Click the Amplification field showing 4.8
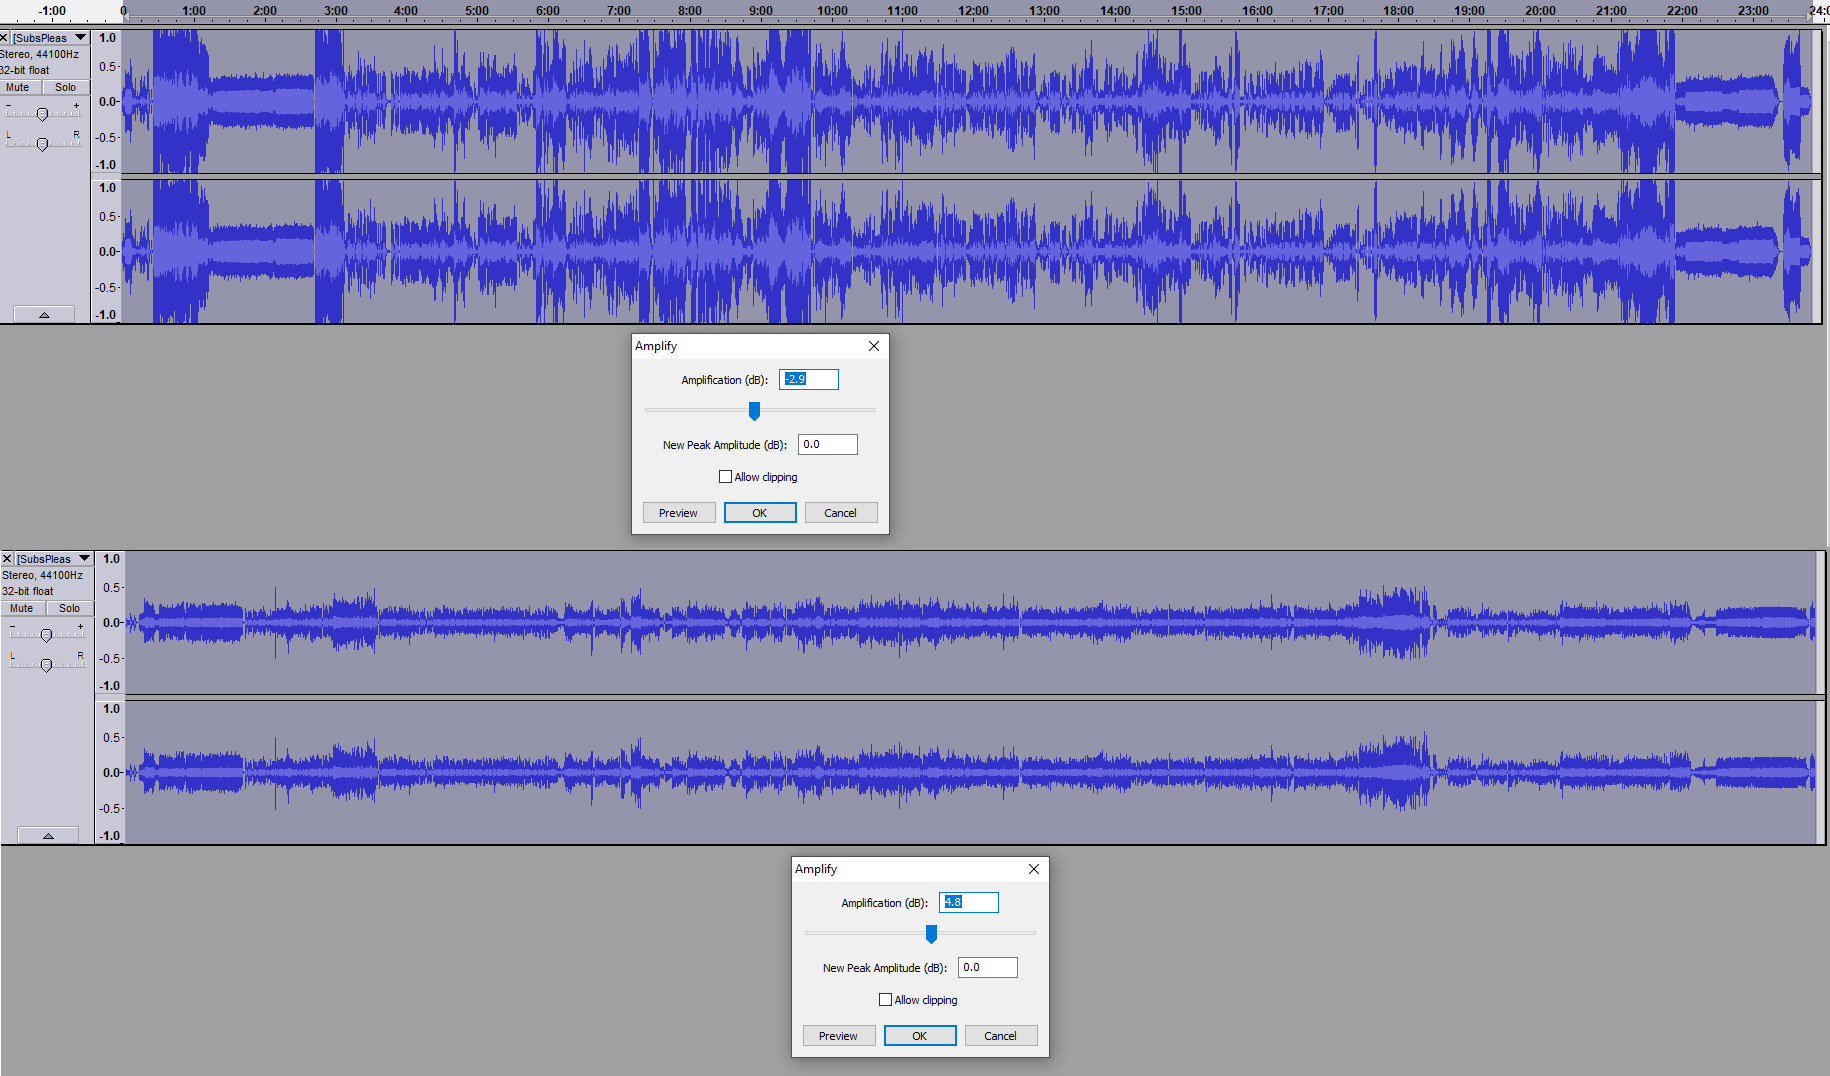The image size is (1830, 1076). point(969,902)
